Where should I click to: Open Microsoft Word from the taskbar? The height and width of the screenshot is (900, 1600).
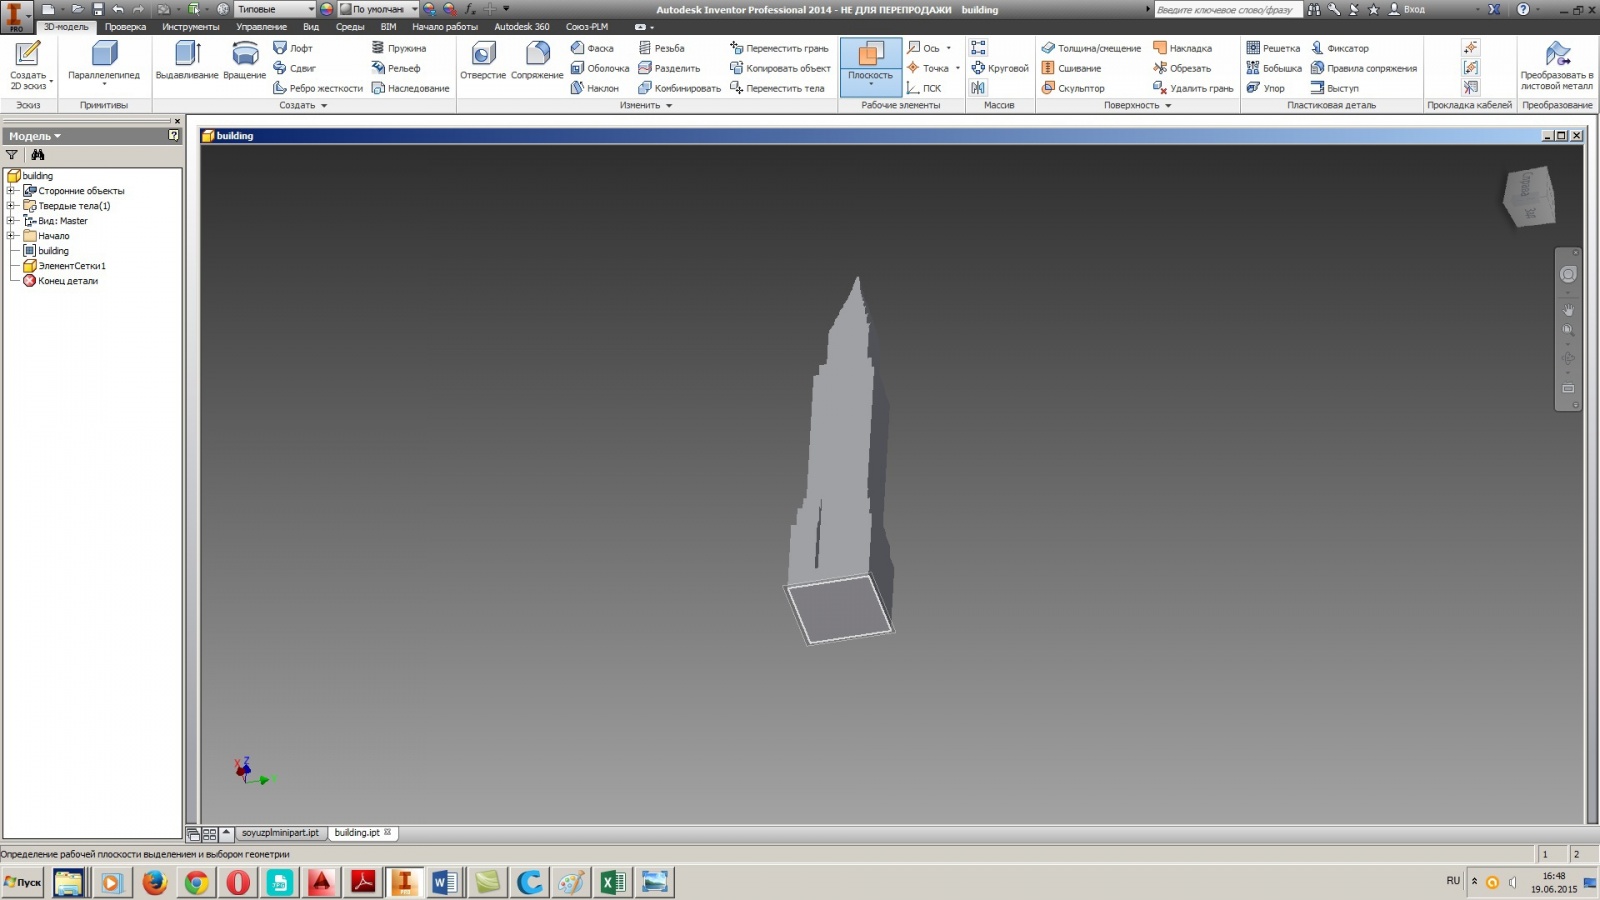[x=445, y=882]
